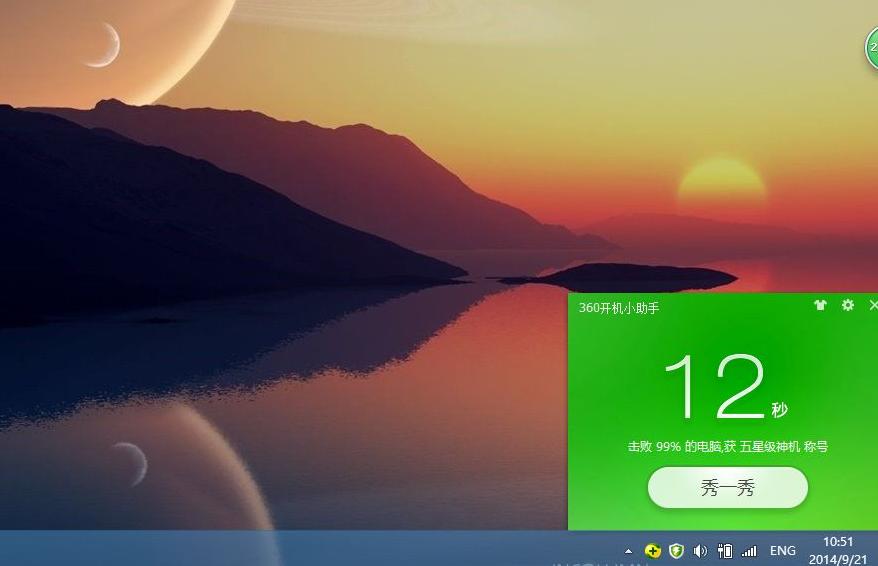Image resolution: width=878 pixels, height=566 pixels.
Task: Click the 五星级神机 rank label
Action: [770, 447]
